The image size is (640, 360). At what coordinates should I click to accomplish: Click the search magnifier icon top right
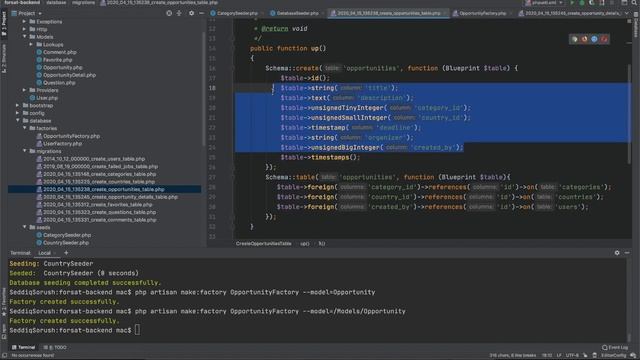pos(634,3)
